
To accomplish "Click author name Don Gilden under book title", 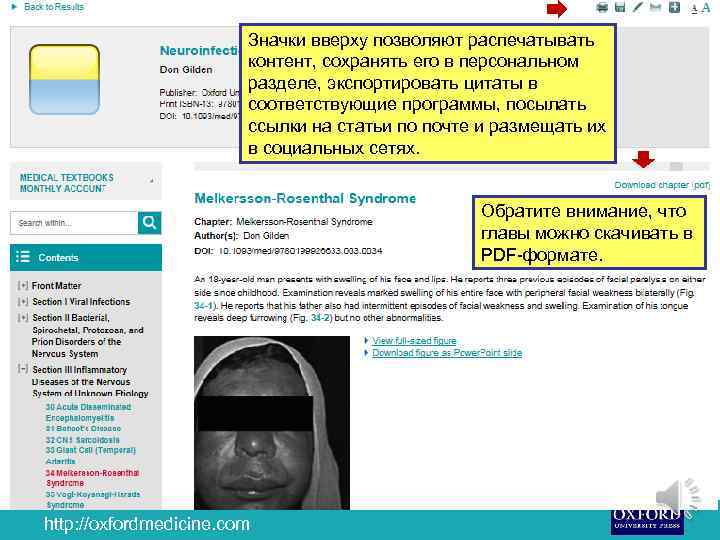I will tap(186, 70).
